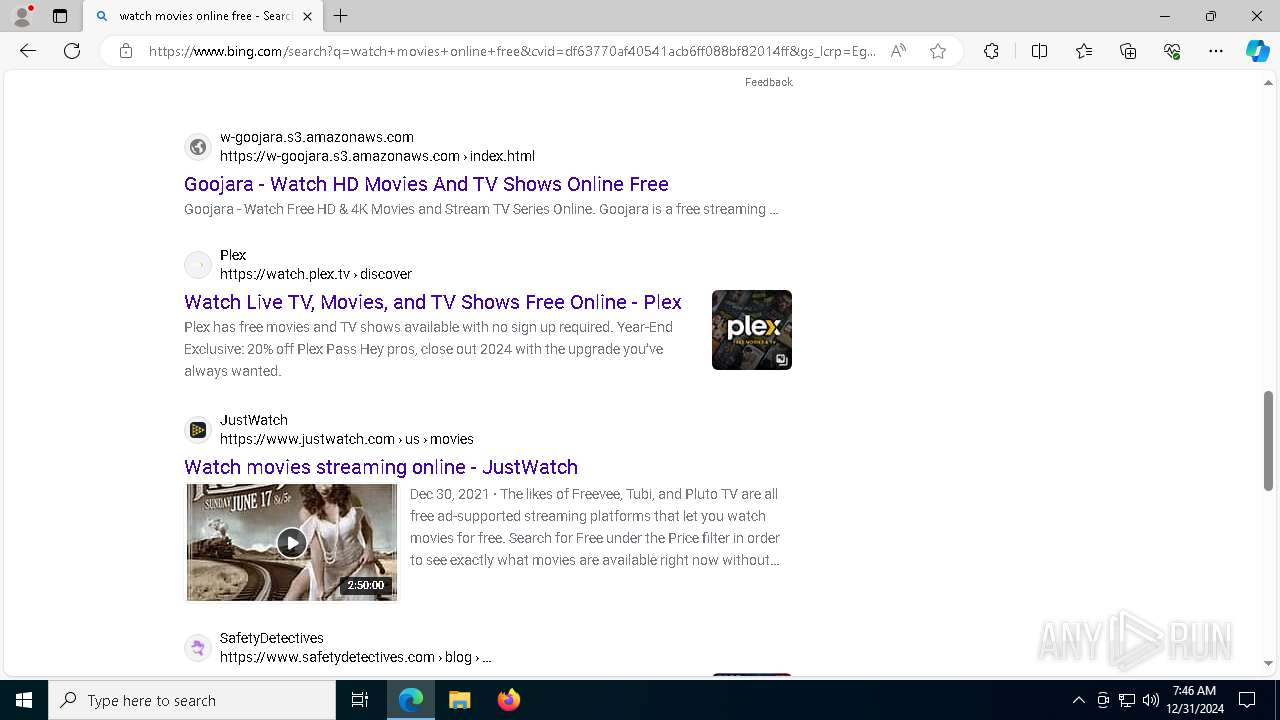Open the volume speaker tray icon
The width and height of the screenshot is (1280, 720).
(x=1150, y=700)
